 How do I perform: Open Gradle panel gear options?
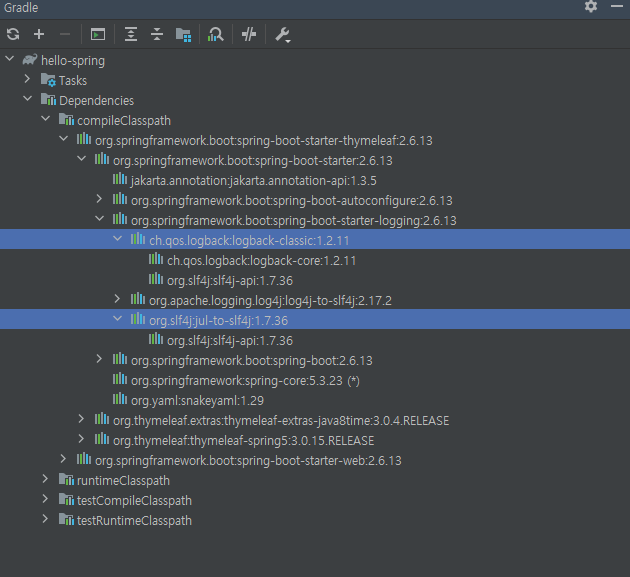click(591, 6)
